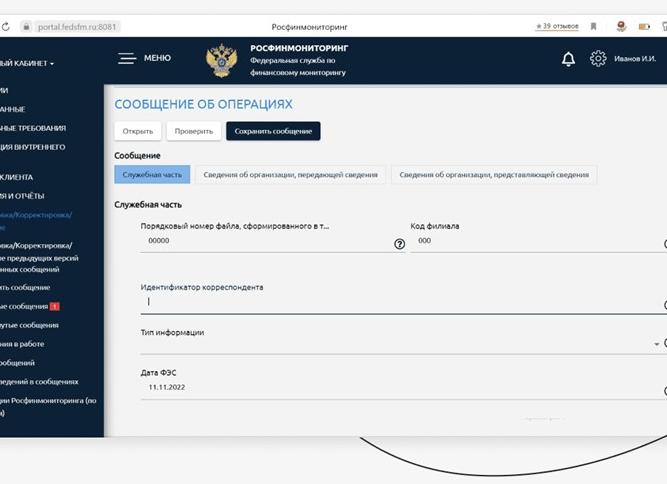667x484 pixels.
Task: Click the browser bookmark icon
Action: click(x=594, y=26)
